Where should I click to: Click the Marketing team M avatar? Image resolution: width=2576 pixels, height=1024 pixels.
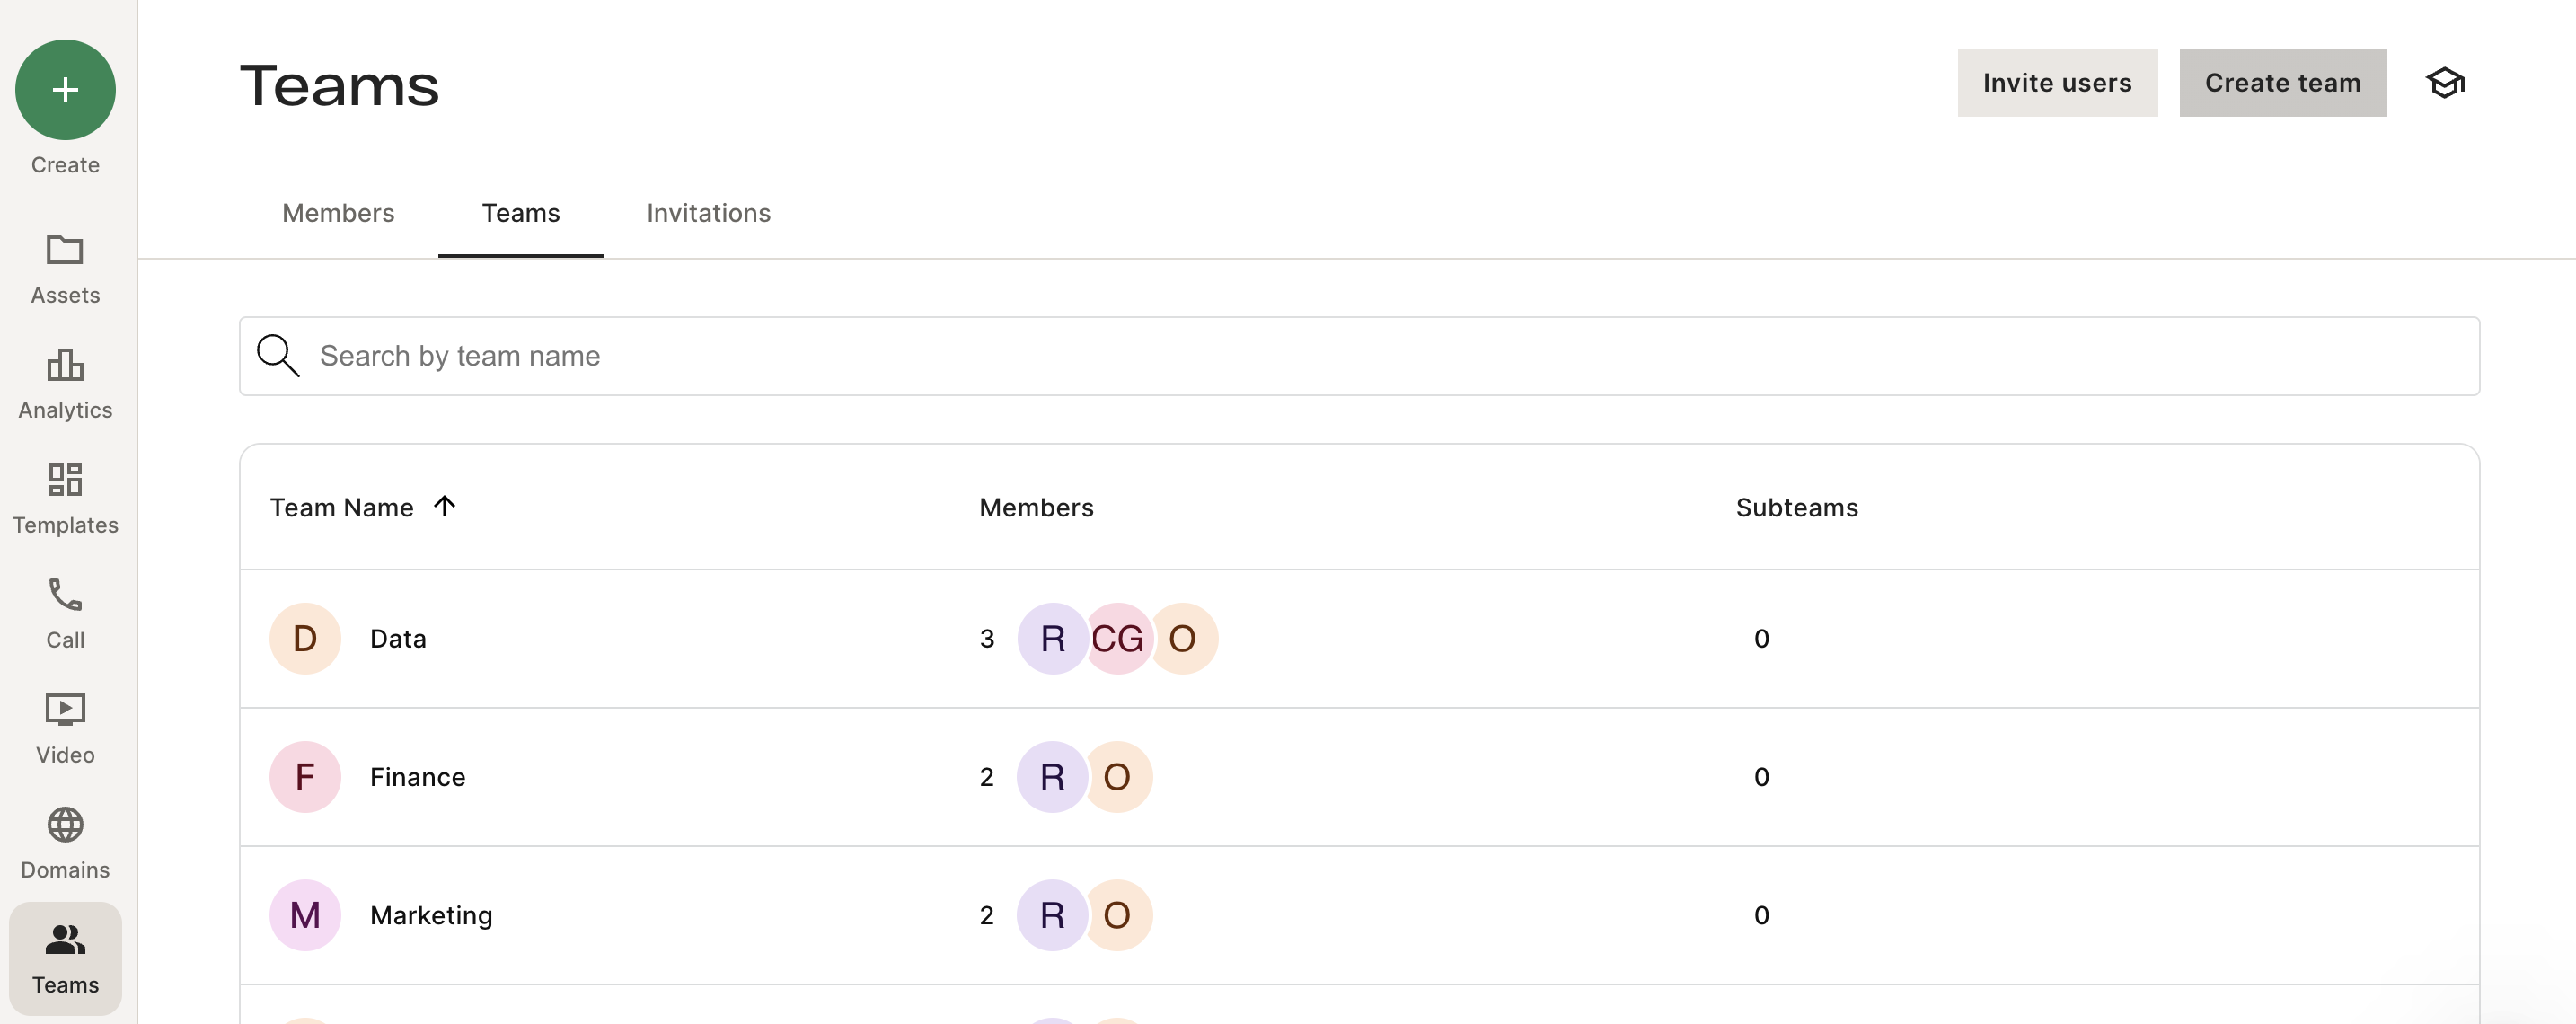pos(305,915)
